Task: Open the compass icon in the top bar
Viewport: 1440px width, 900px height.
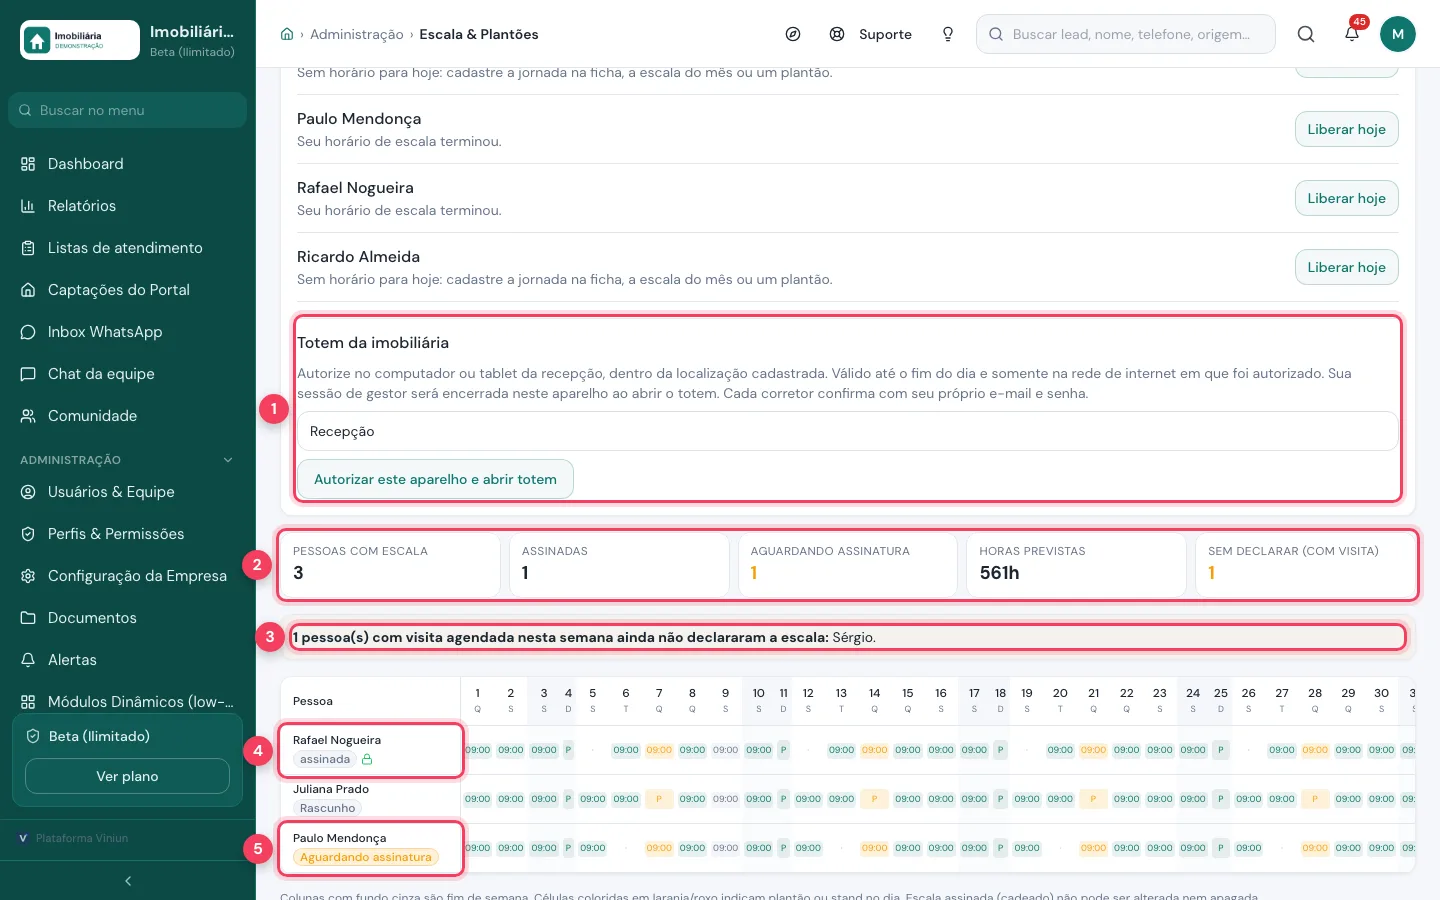Action: 793,34
